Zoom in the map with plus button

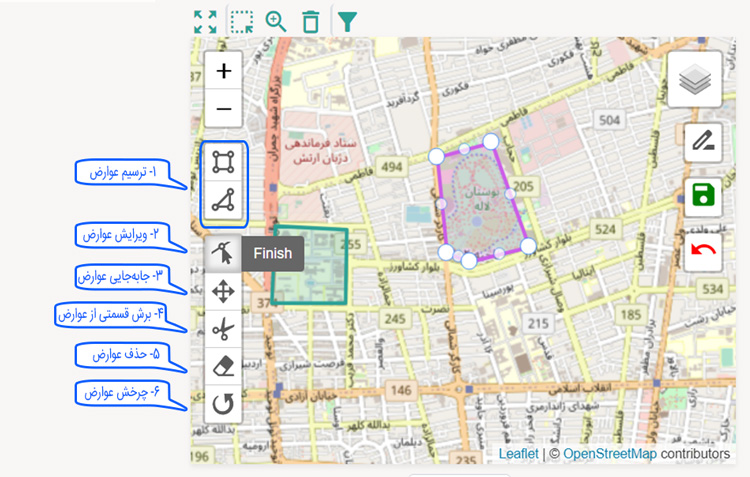pos(224,72)
